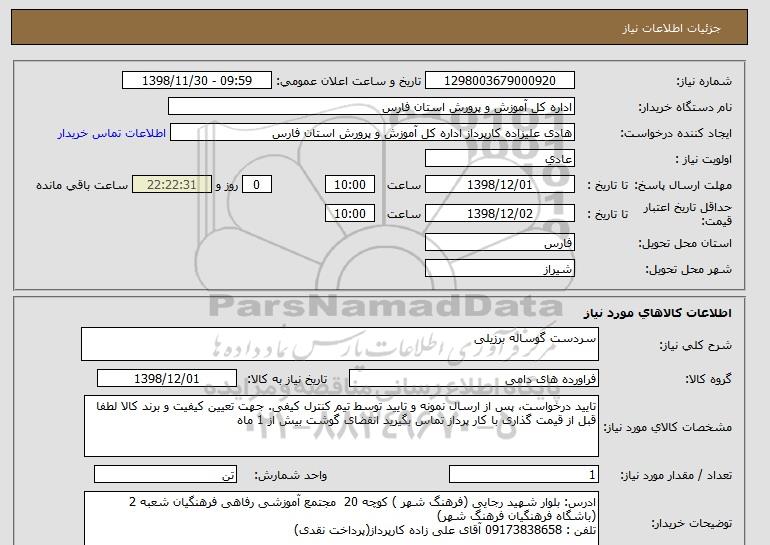770x545 pixels.
Task: Click the text ساعت باقی مانده
Action: tap(82, 185)
